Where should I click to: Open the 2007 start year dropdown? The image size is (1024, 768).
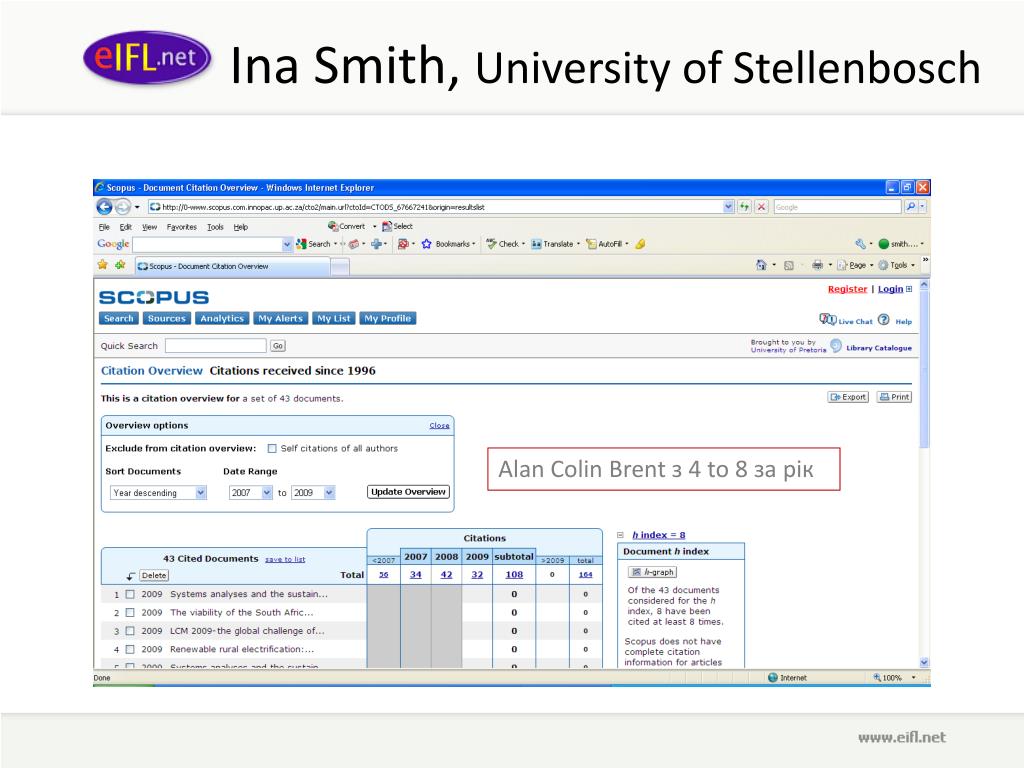click(x=267, y=492)
